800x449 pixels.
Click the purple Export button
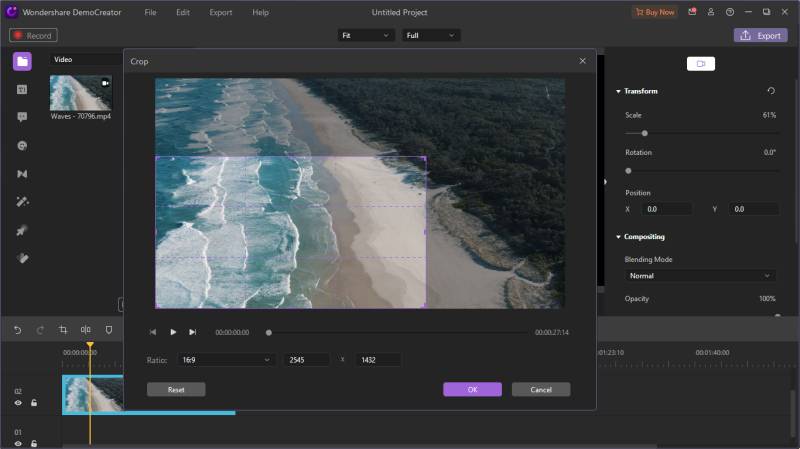[760, 35]
